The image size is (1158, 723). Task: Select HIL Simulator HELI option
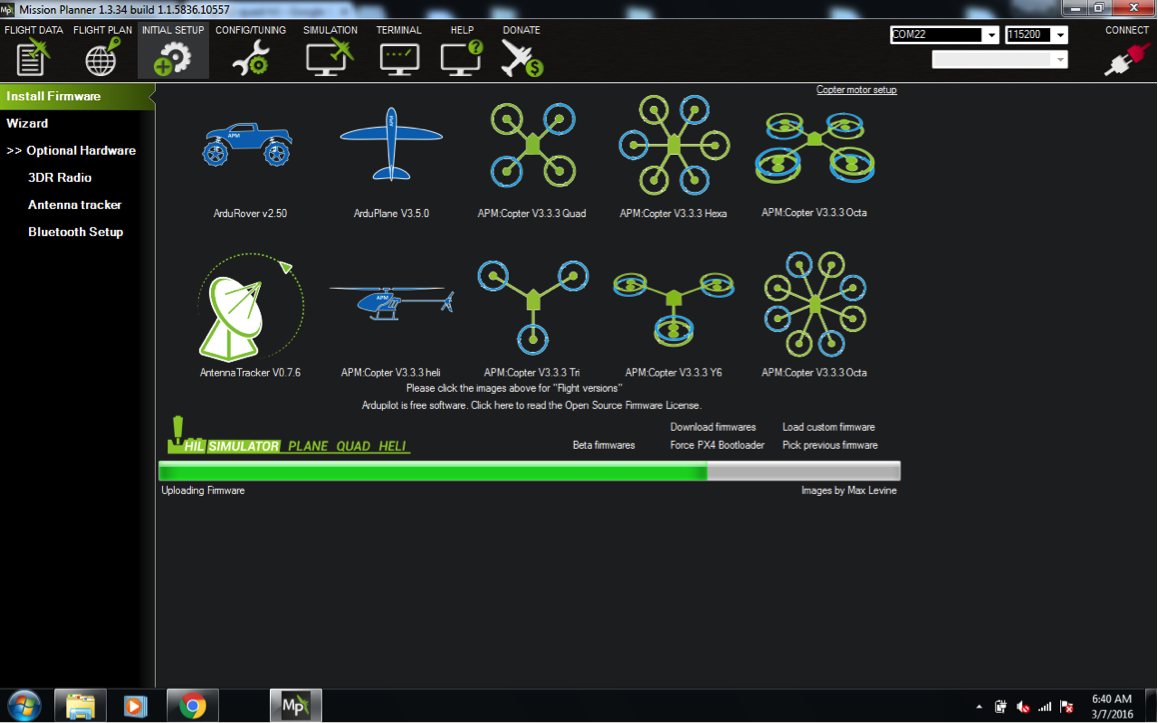click(392, 446)
